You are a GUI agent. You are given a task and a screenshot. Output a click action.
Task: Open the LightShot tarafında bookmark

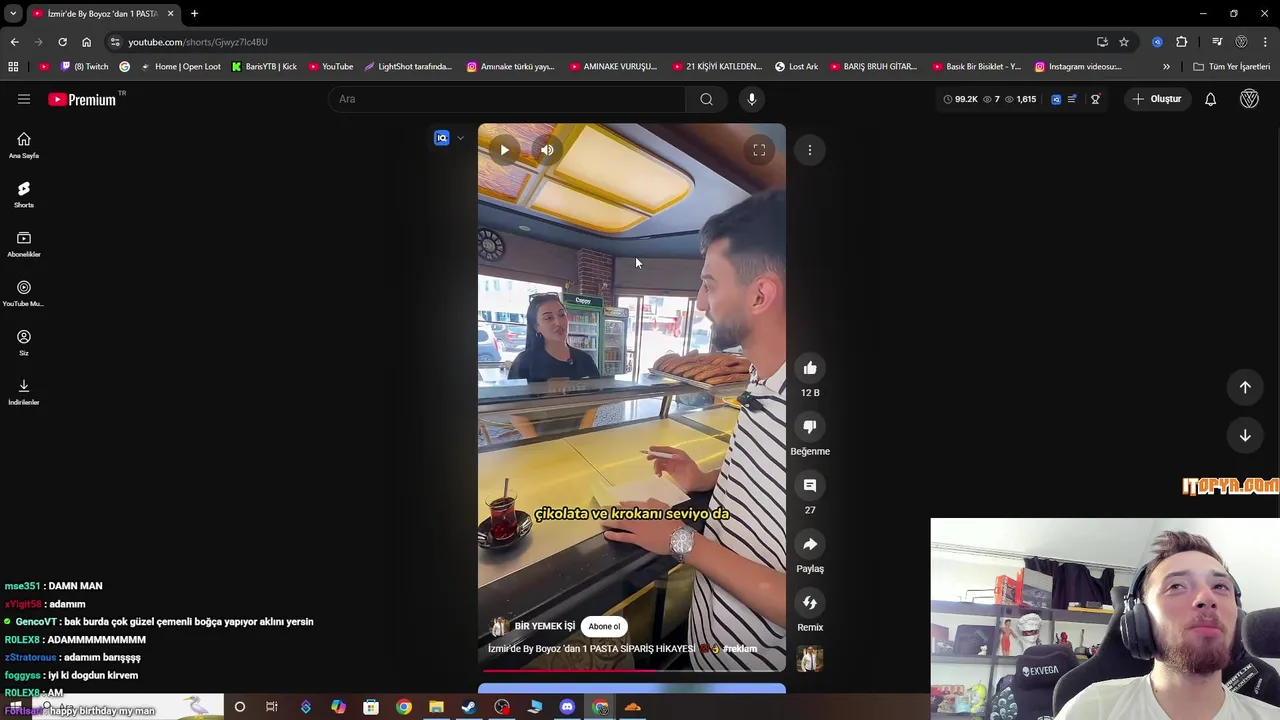pos(408,67)
